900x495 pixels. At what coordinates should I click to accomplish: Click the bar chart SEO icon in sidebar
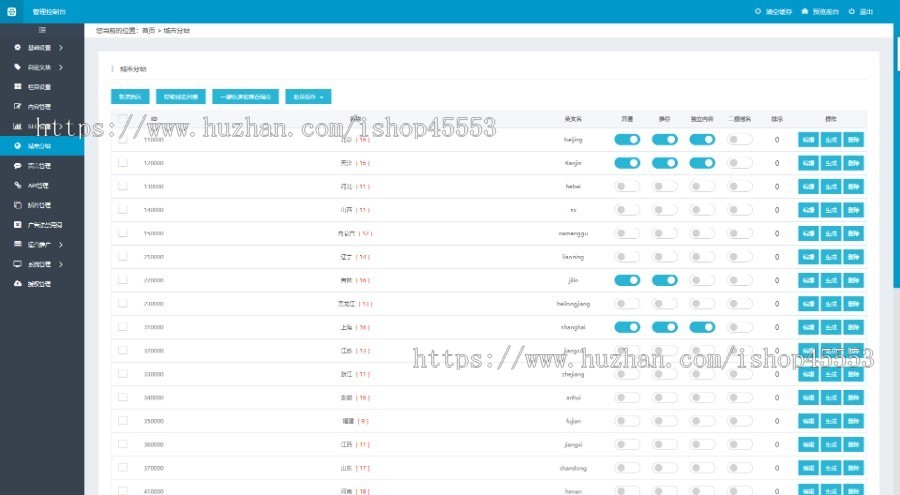click(x=17, y=126)
